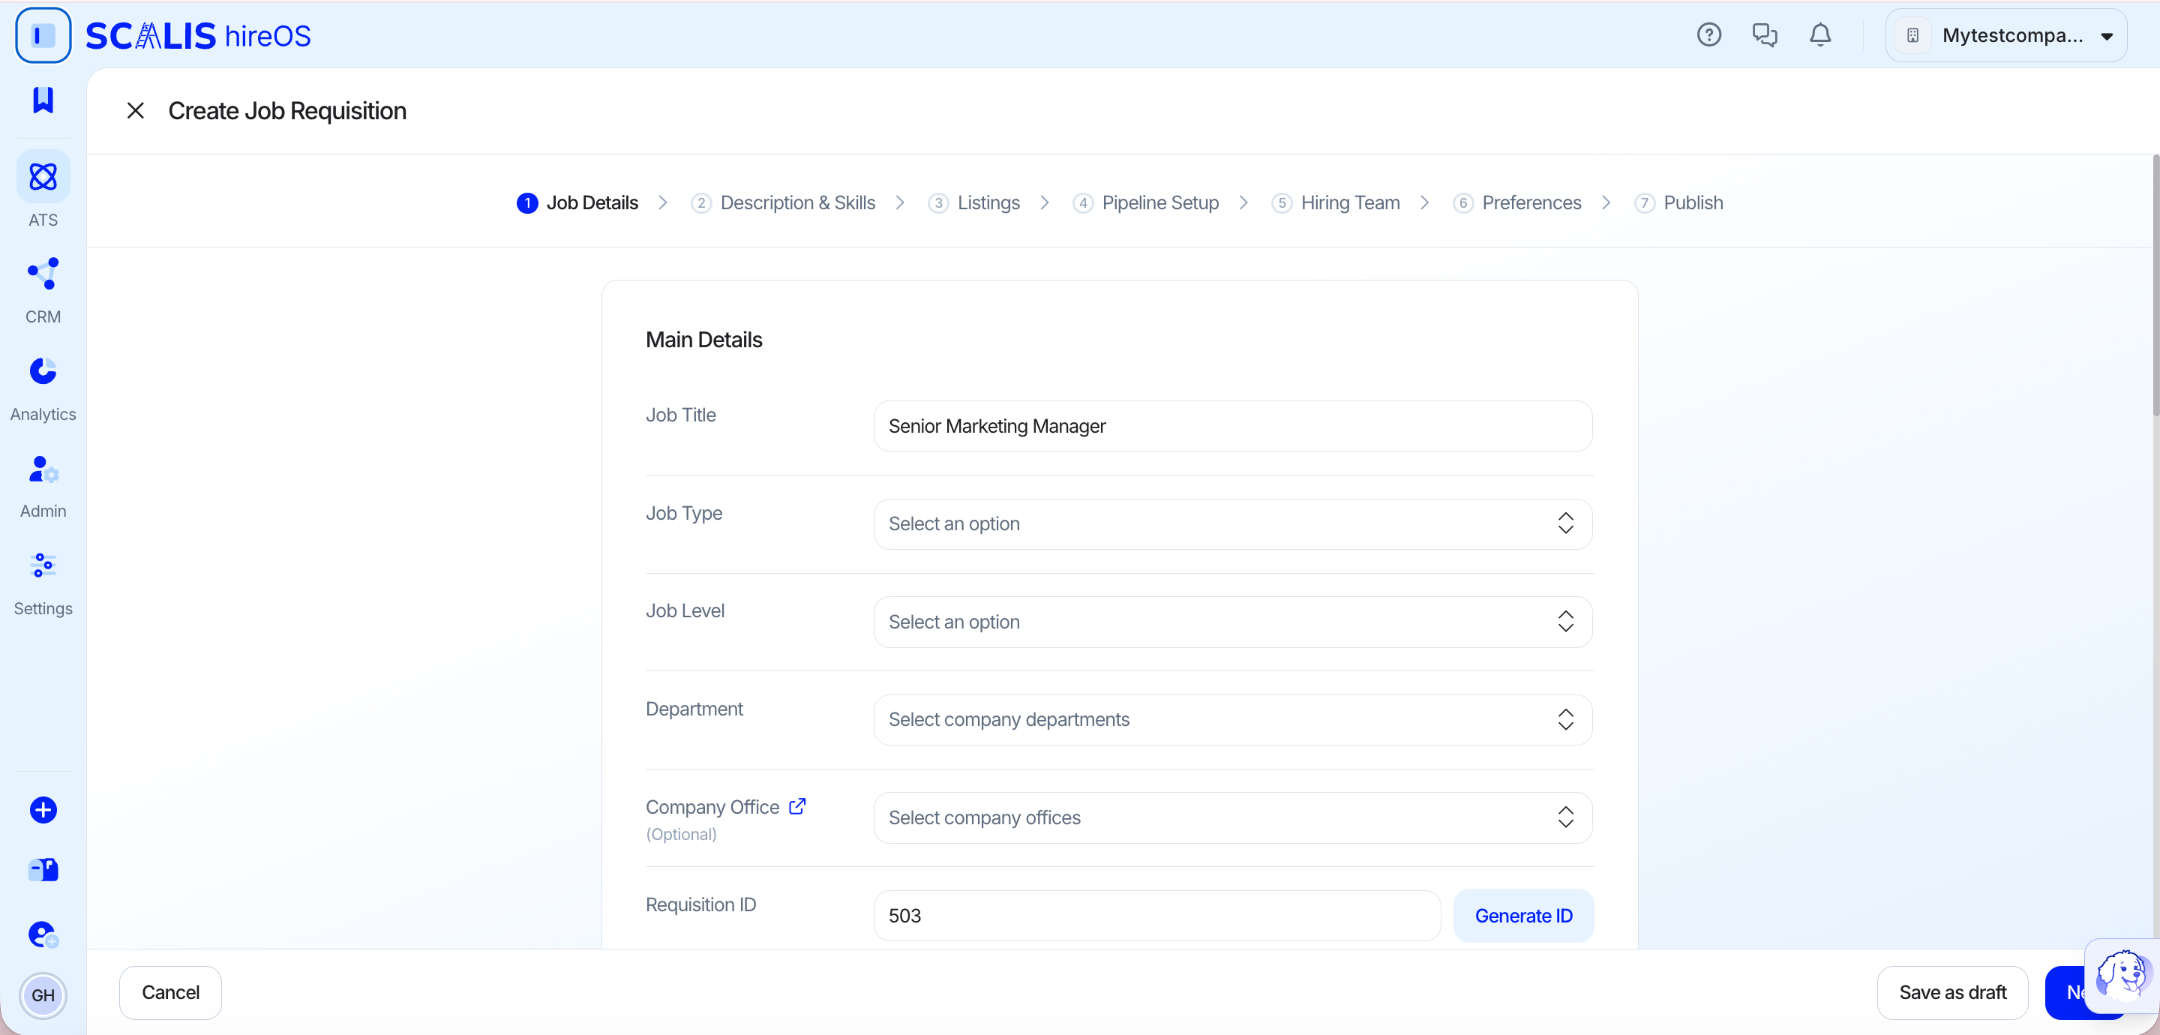Image resolution: width=2160 pixels, height=1035 pixels.
Task: Open the Company Office dropdown
Action: 1233,818
